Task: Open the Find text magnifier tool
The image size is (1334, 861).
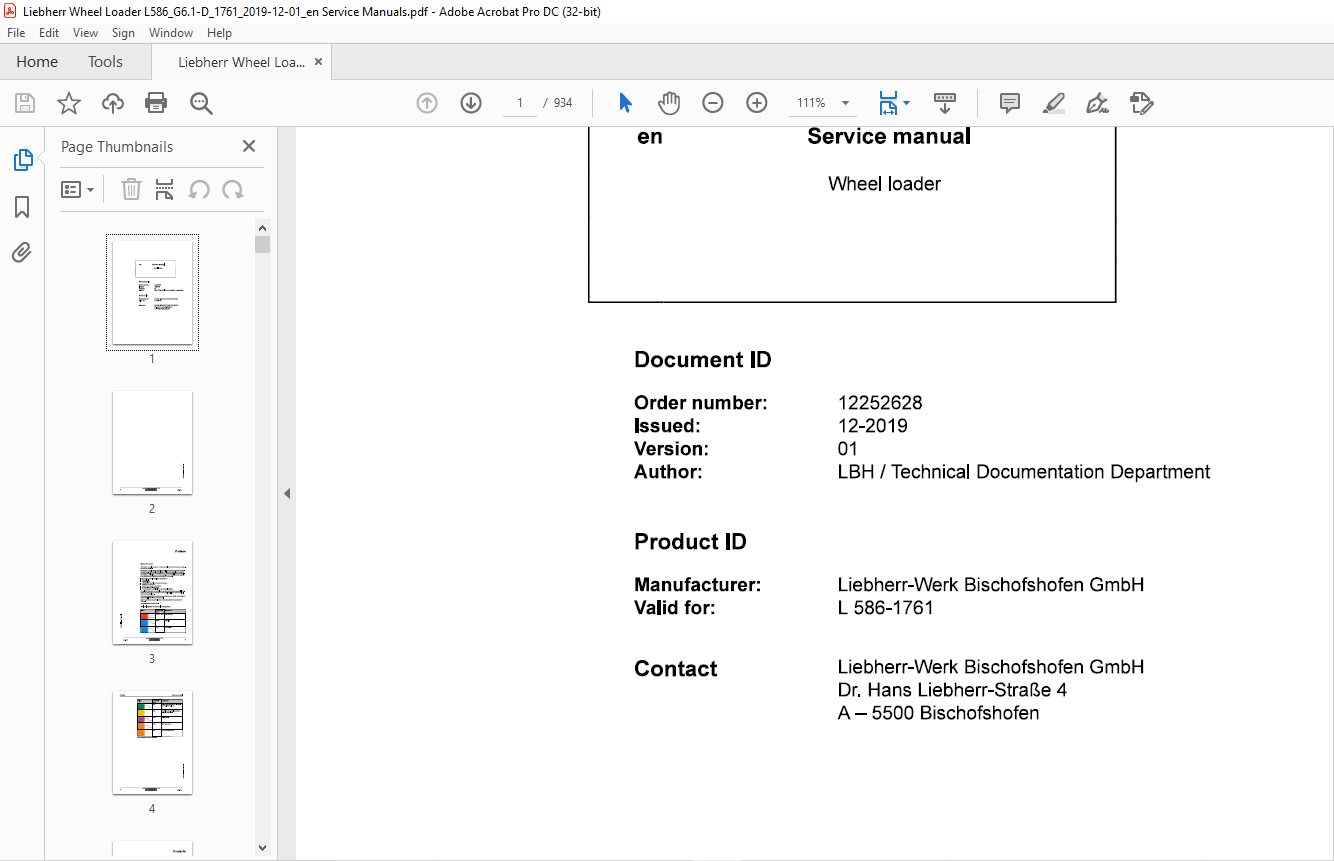Action: 201,103
